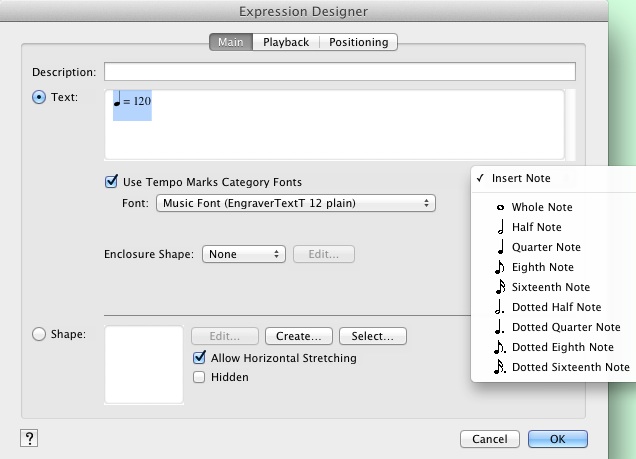The height and width of the screenshot is (459, 636).
Task: Select the Text radio button
Action: tap(39, 97)
